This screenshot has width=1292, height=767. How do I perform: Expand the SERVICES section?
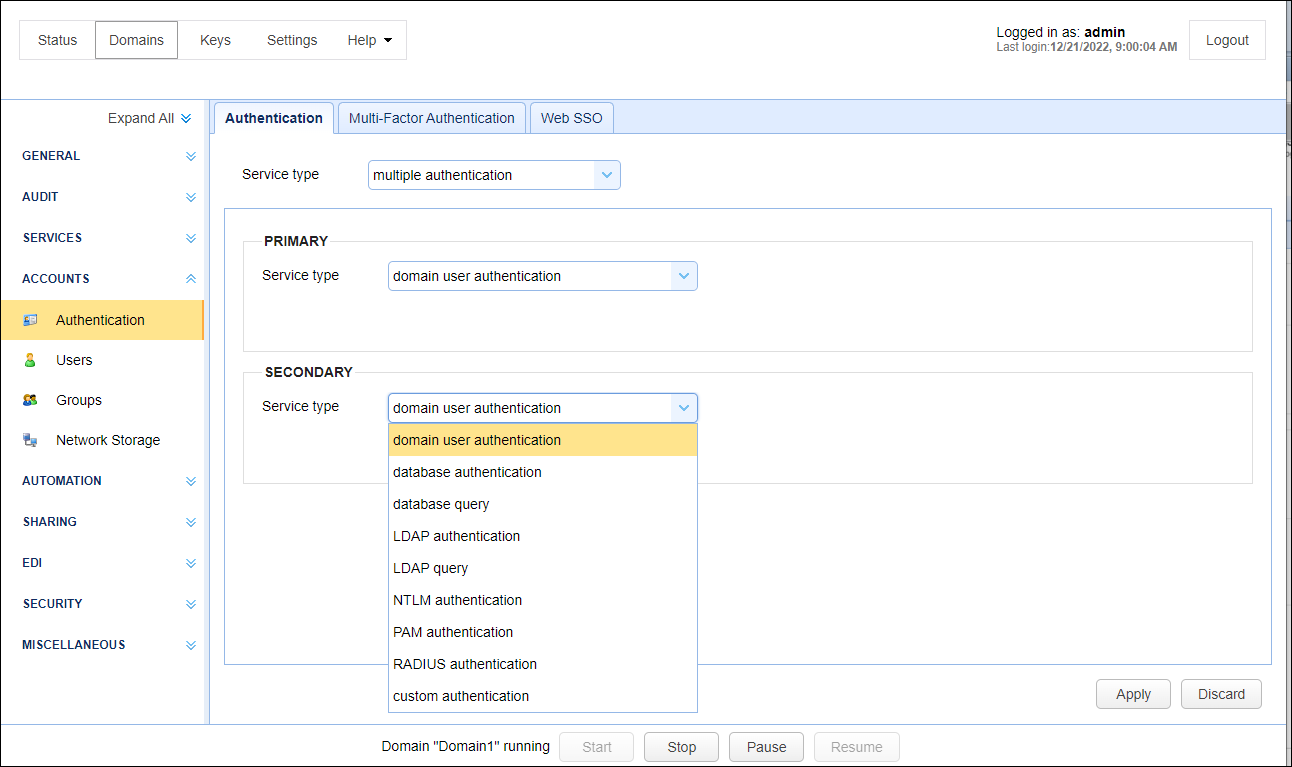pos(191,239)
